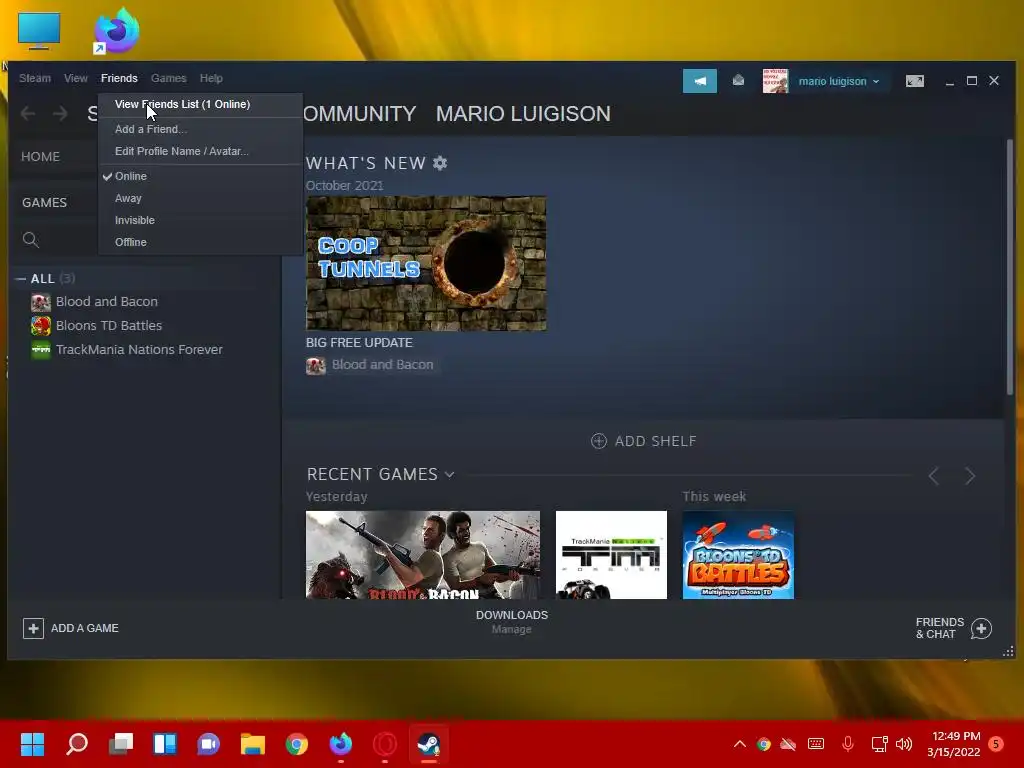Click the library vertical scrollbar
The image size is (1024, 768).
tap(1010, 268)
